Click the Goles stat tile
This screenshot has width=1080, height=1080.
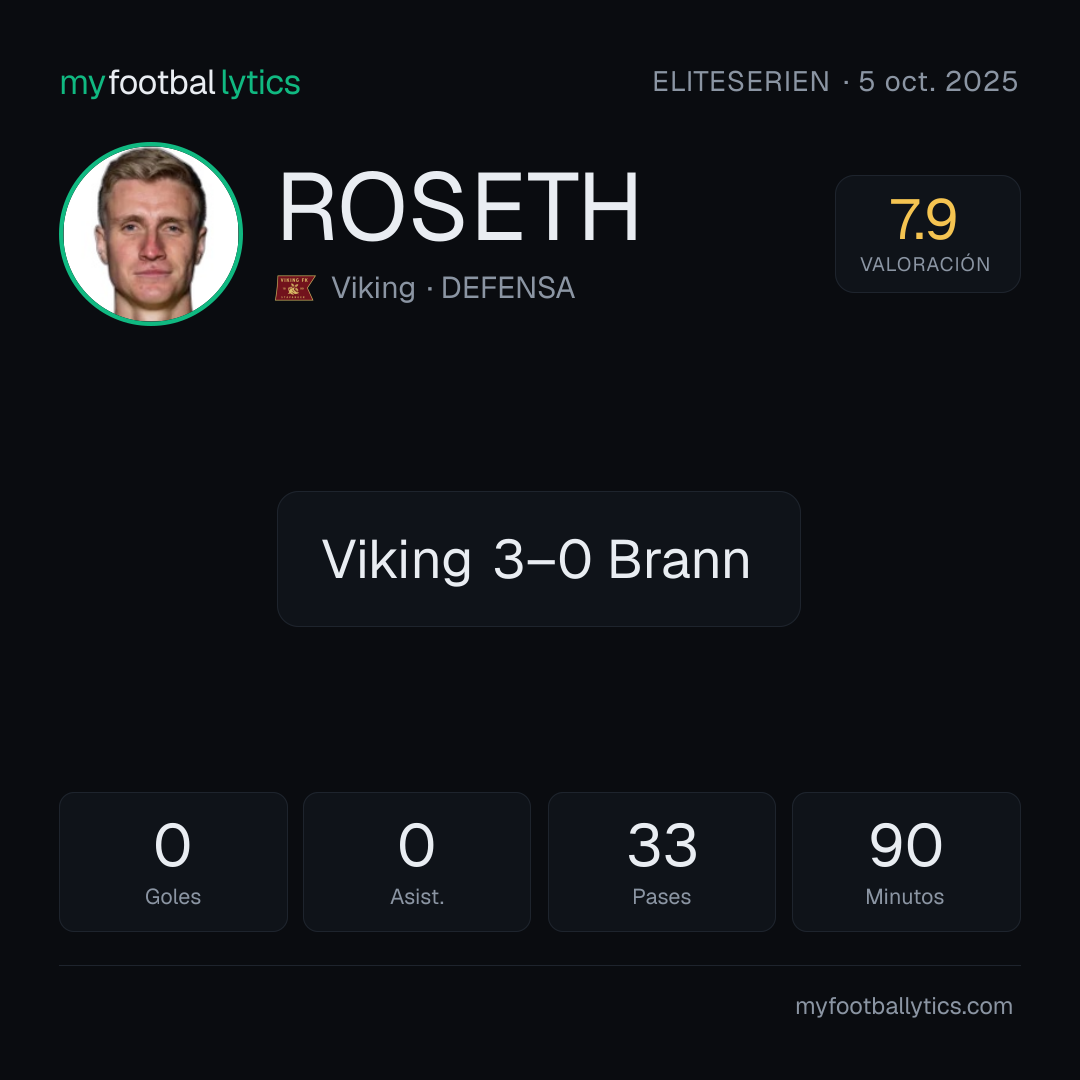point(173,862)
